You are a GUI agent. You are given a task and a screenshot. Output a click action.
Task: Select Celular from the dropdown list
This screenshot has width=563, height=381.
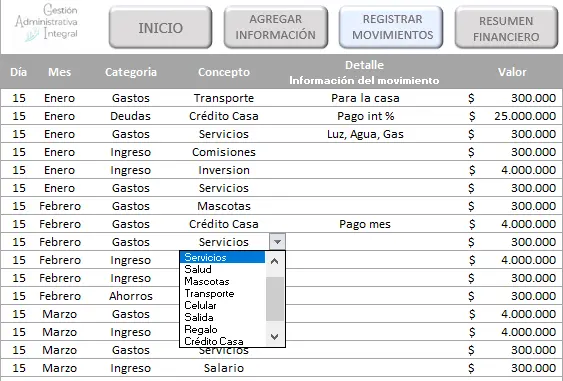click(222, 305)
